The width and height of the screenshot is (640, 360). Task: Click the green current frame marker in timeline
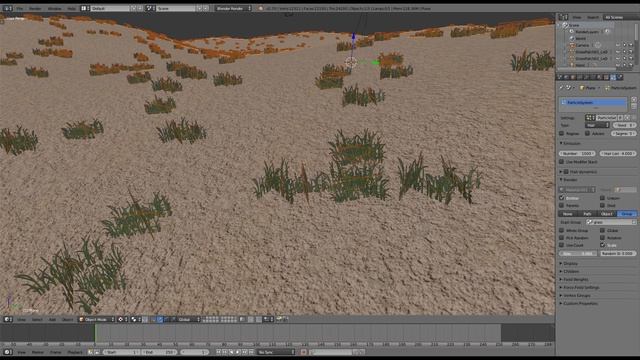click(95, 333)
